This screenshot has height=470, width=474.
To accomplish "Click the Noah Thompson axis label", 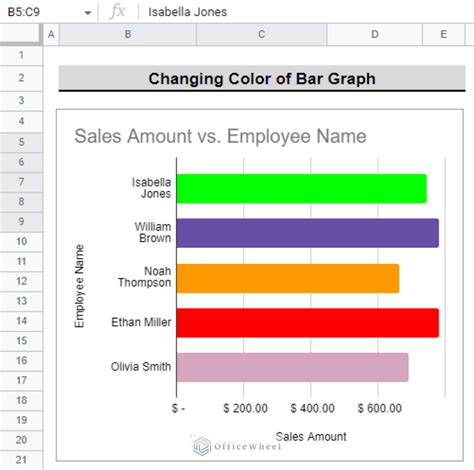I will tap(145, 277).
